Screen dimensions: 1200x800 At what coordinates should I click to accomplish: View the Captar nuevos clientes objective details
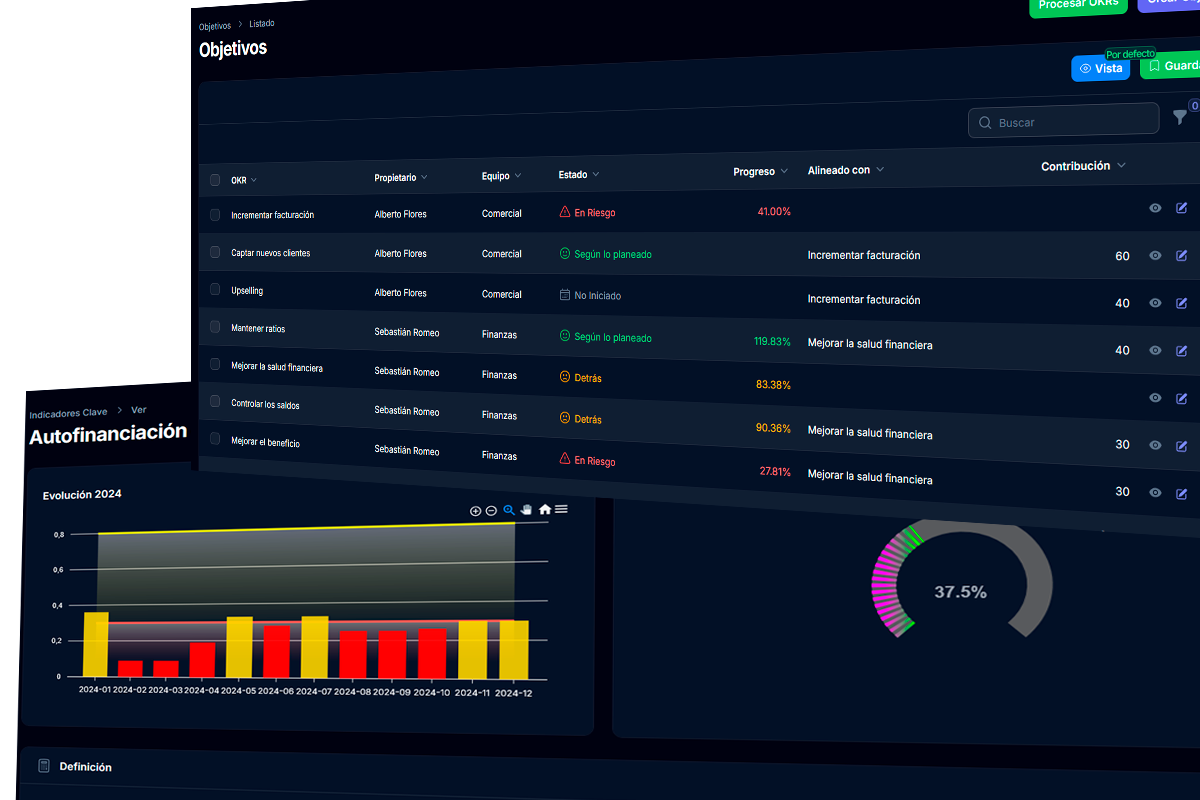click(1155, 256)
